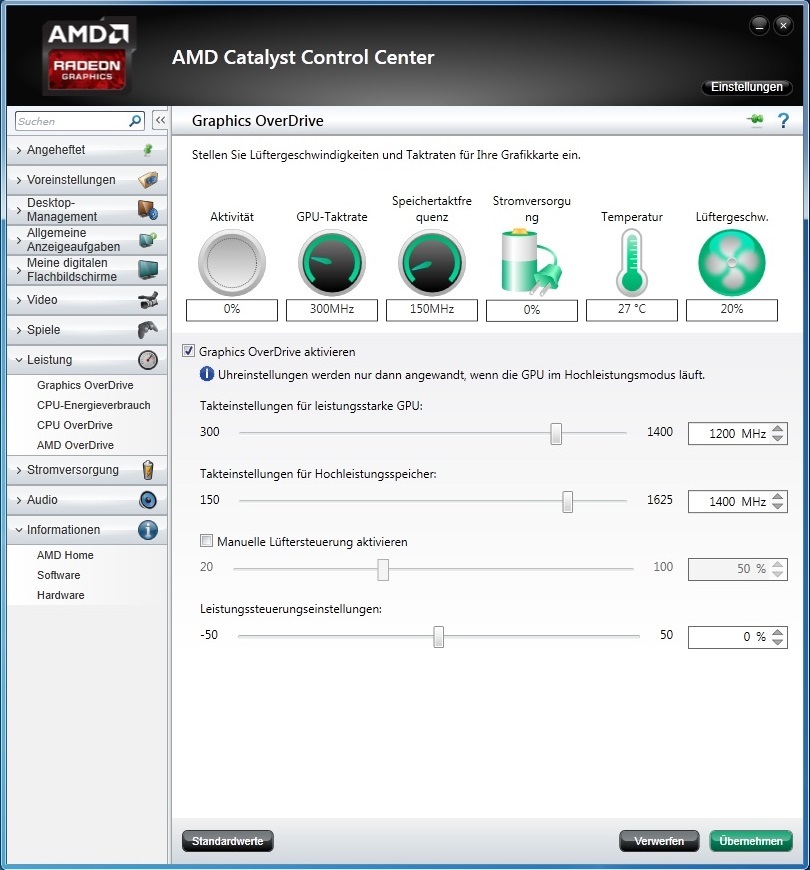
Task: Click the Stromversorgung battery icon in sidebar
Action: pos(148,469)
